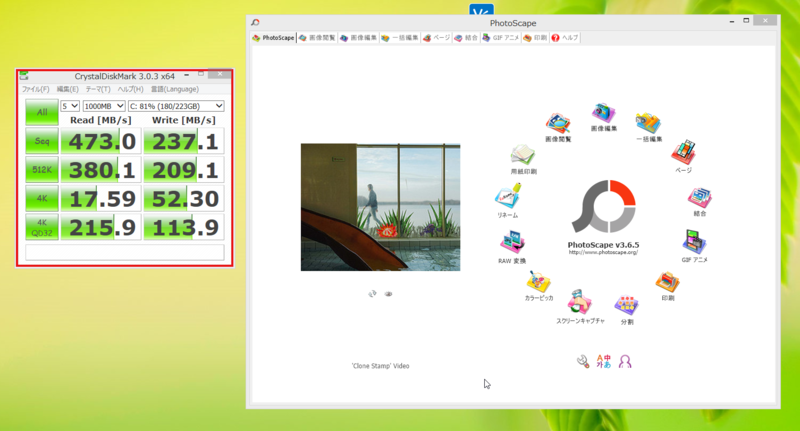Click PhotoScape title bar app icon
Screen dimensions: 800x431
255,22
